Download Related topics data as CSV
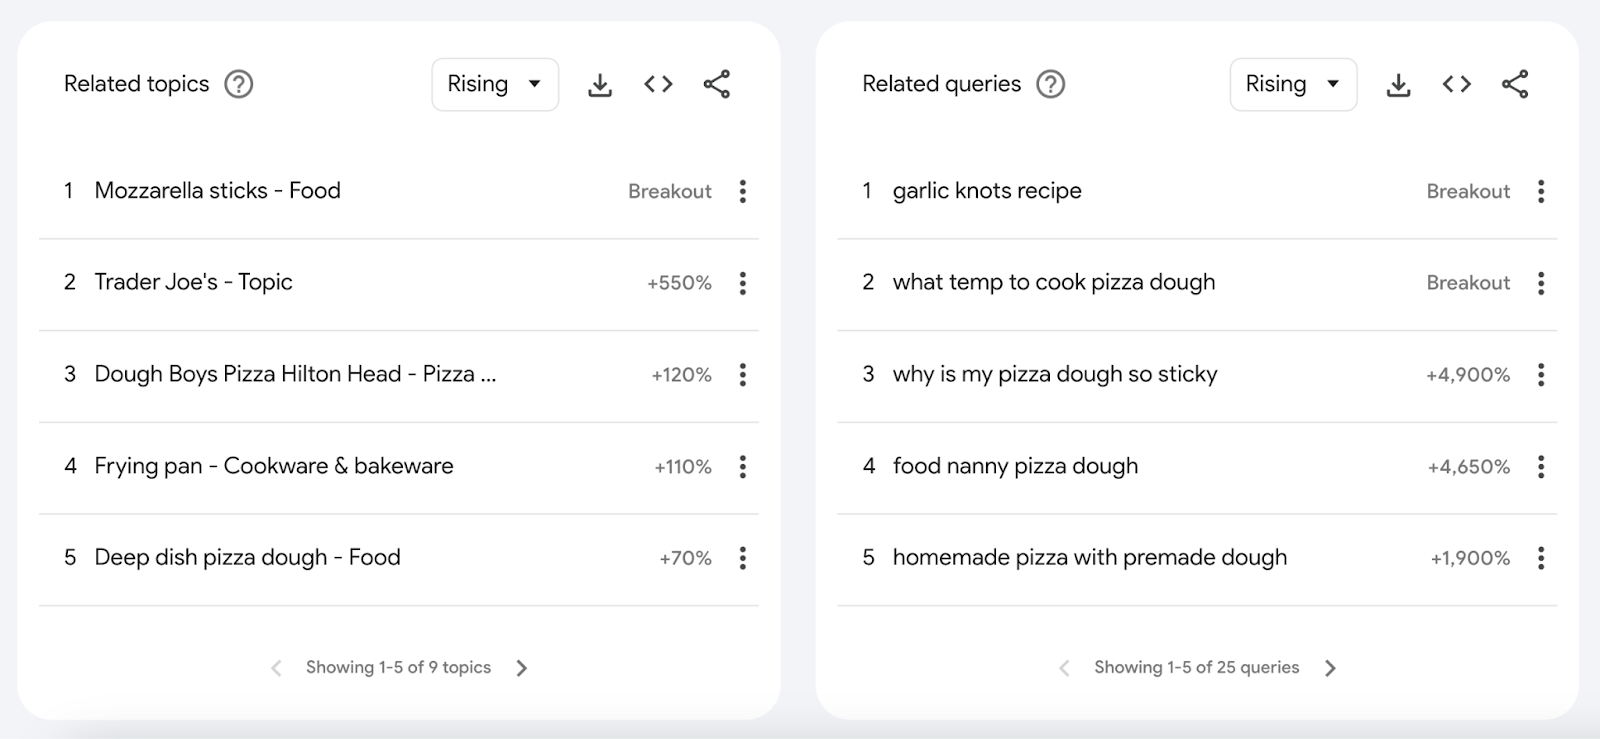 600,84
